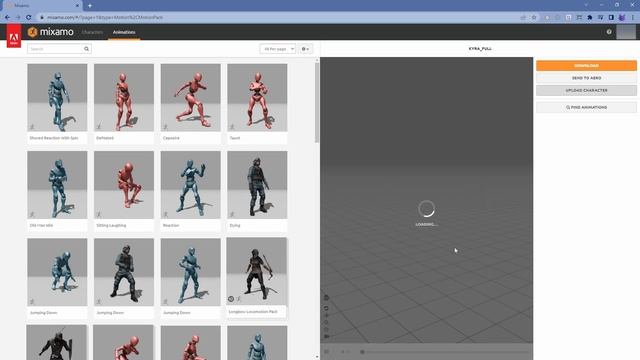The image size is (640, 360).
Task: Reload the page with refresh icon
Action: click(x=29, y=18)
